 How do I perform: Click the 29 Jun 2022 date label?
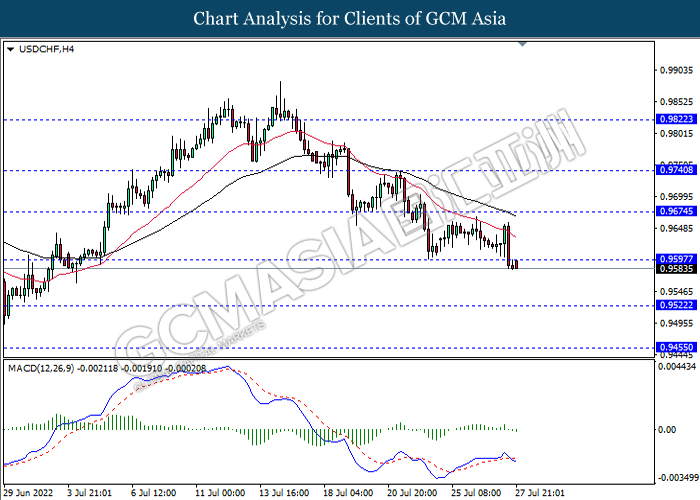coord(29,493)
